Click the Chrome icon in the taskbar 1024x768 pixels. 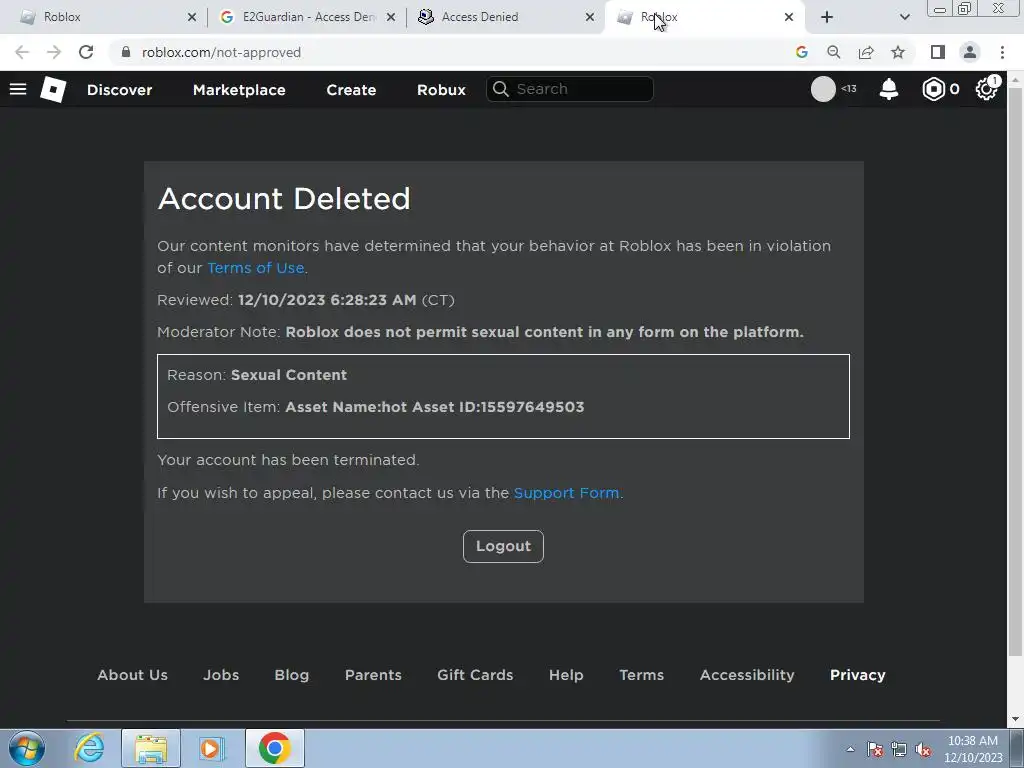pyautogui.click(x=274, y=748)
